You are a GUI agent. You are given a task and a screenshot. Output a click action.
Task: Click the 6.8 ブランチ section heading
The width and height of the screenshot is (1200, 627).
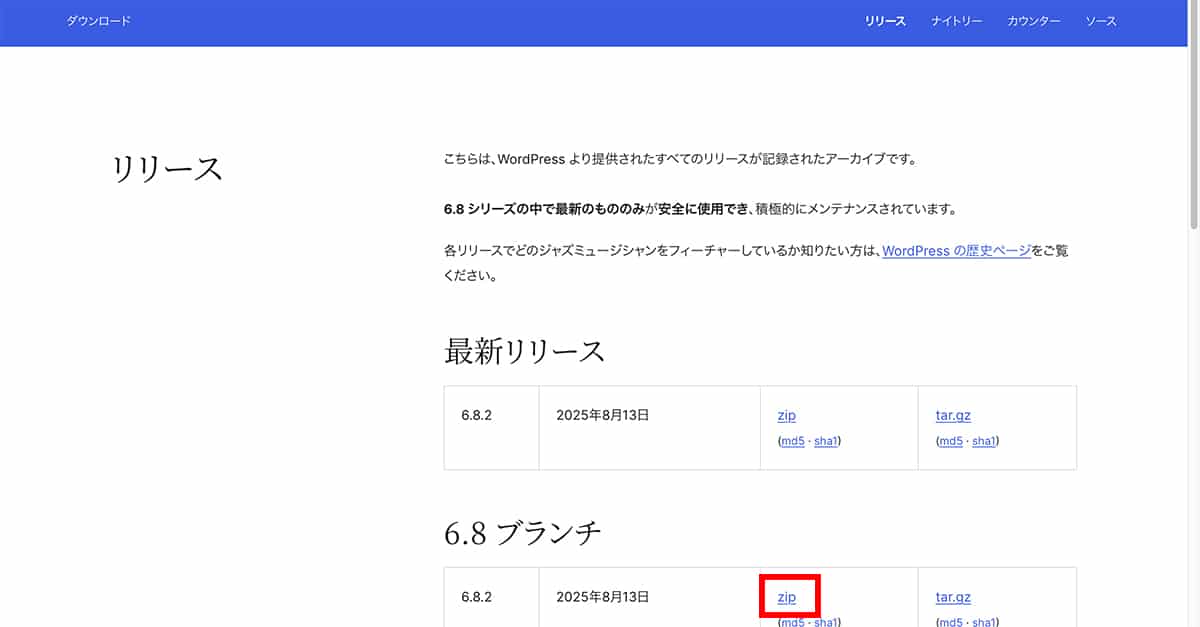click(x=523, y=533)
